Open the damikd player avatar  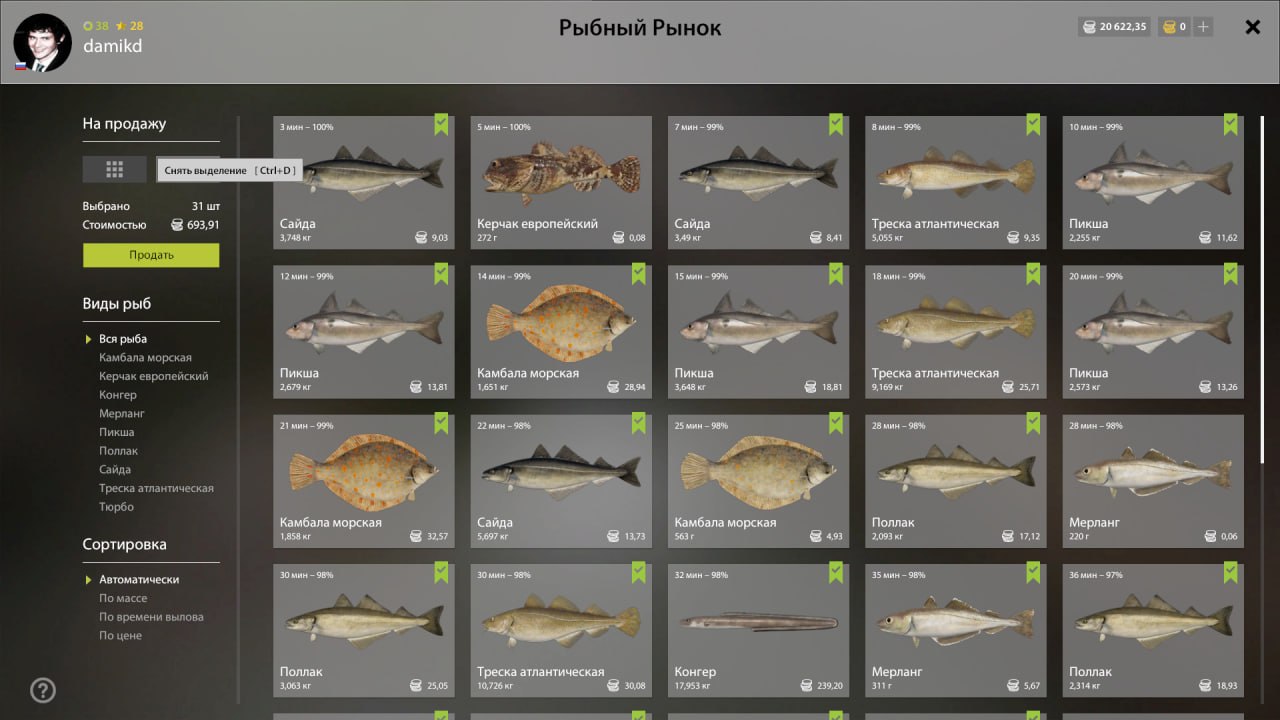(43, 42)
